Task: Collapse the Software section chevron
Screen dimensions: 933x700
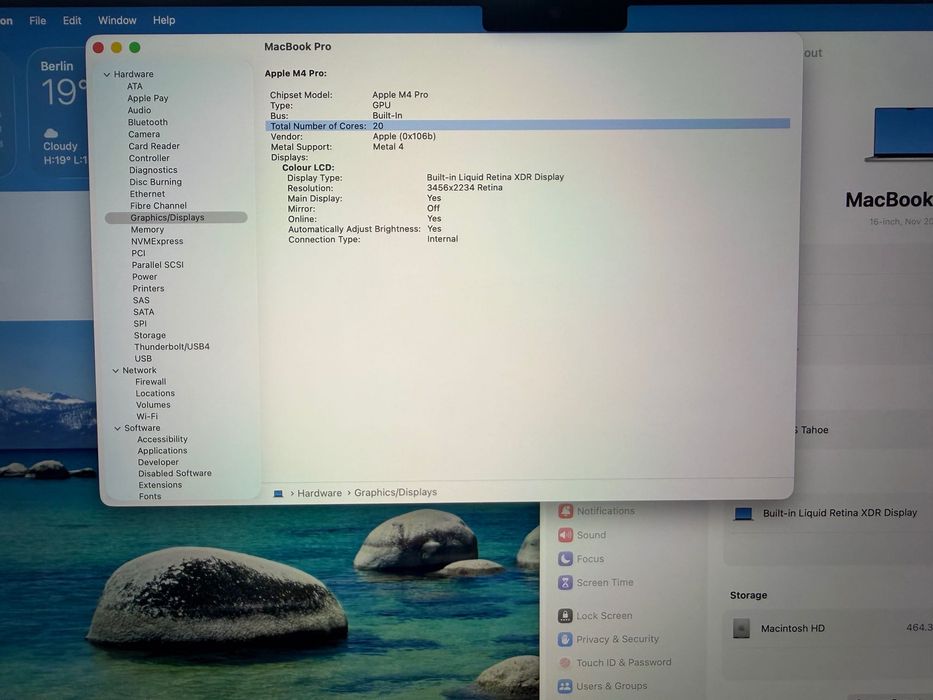Action: (x=117, y=428)
